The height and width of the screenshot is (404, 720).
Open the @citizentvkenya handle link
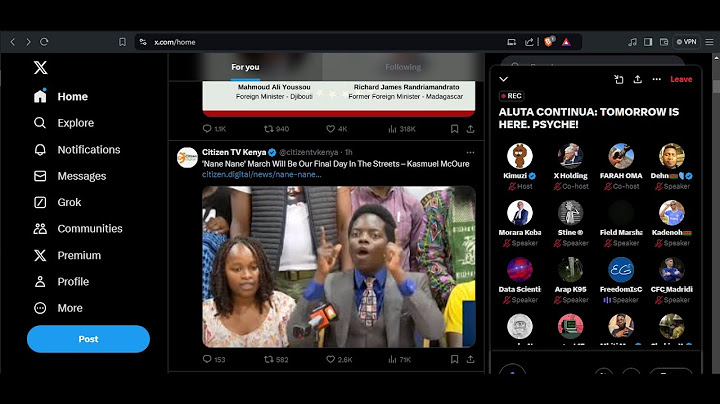point(309,152)
